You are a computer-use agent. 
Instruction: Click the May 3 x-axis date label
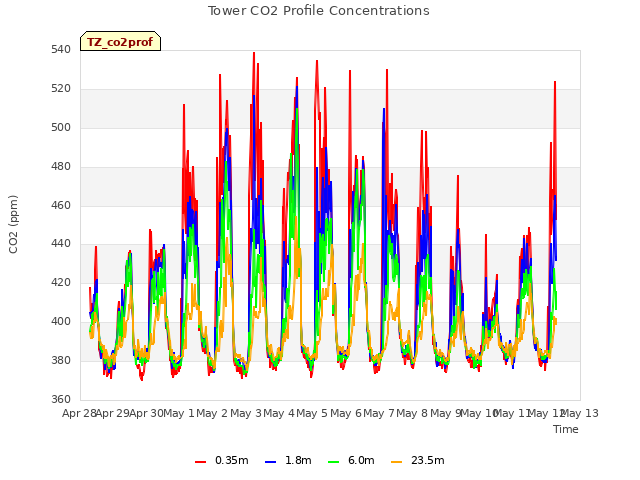pyautogui.click(x=246, y=413)
